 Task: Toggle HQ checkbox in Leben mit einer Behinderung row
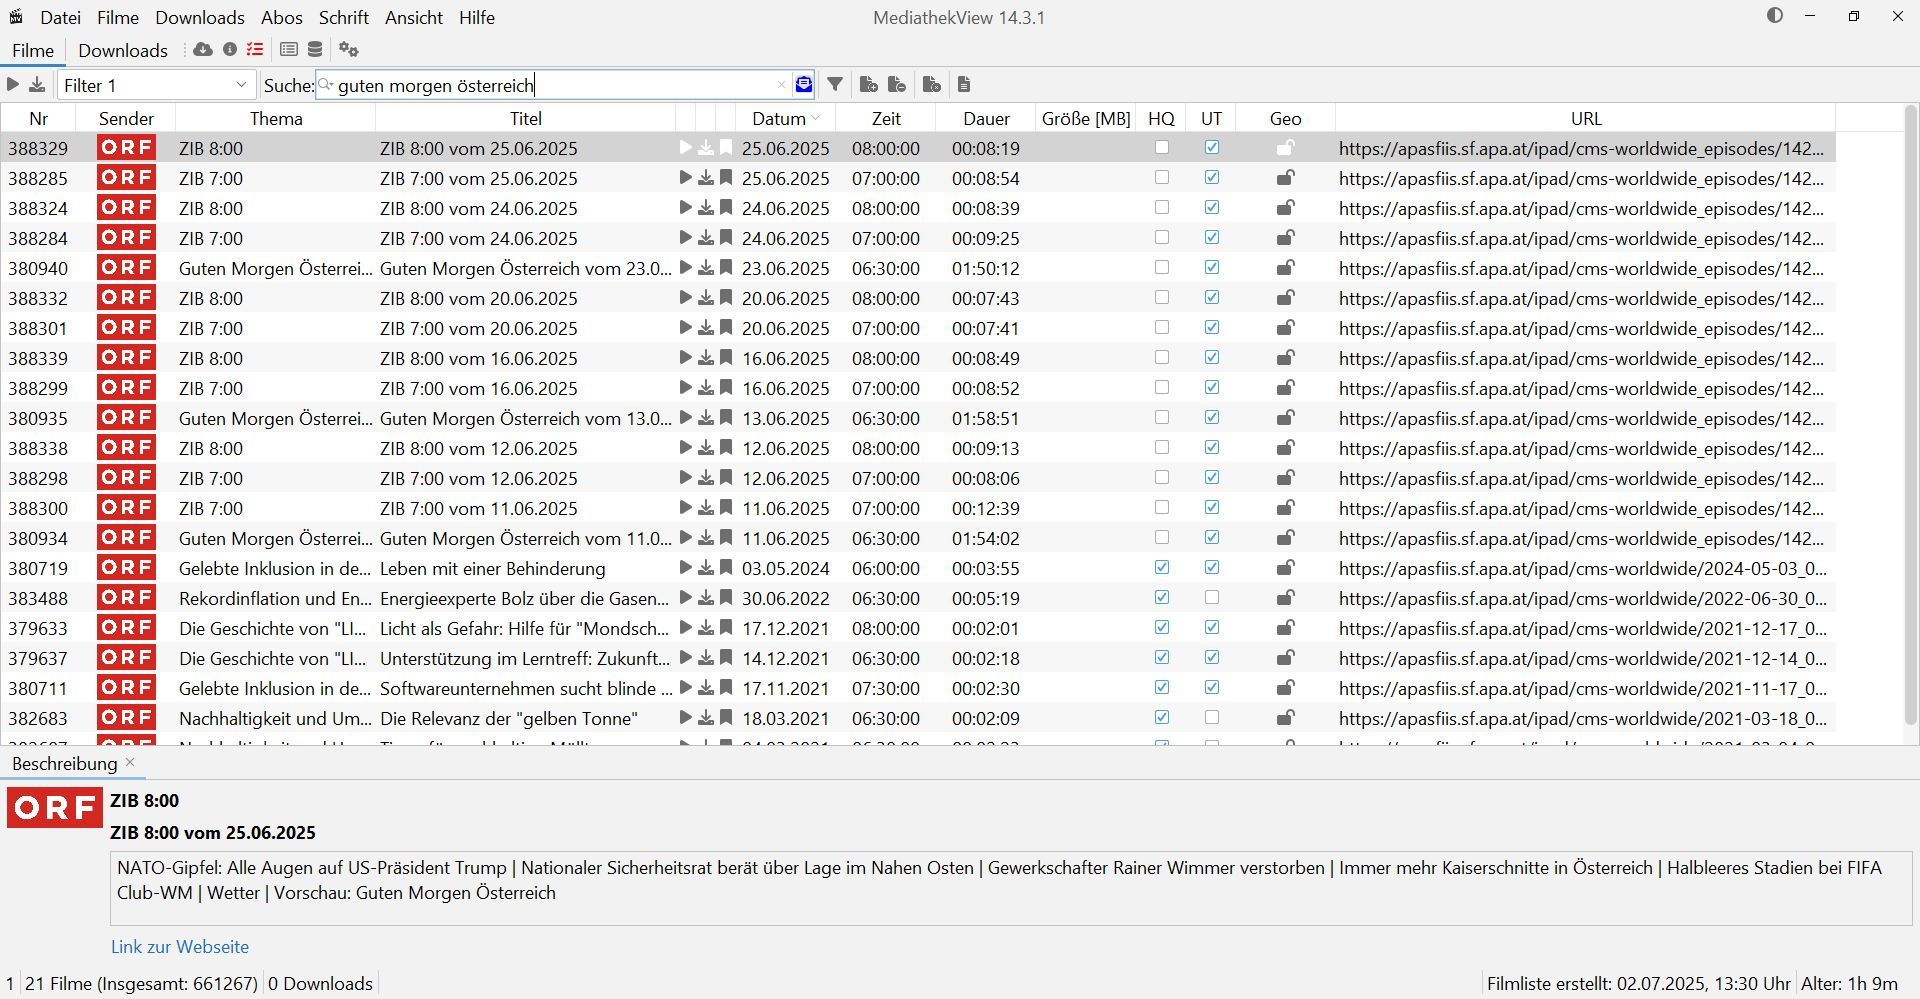[x=1161, y=567]
